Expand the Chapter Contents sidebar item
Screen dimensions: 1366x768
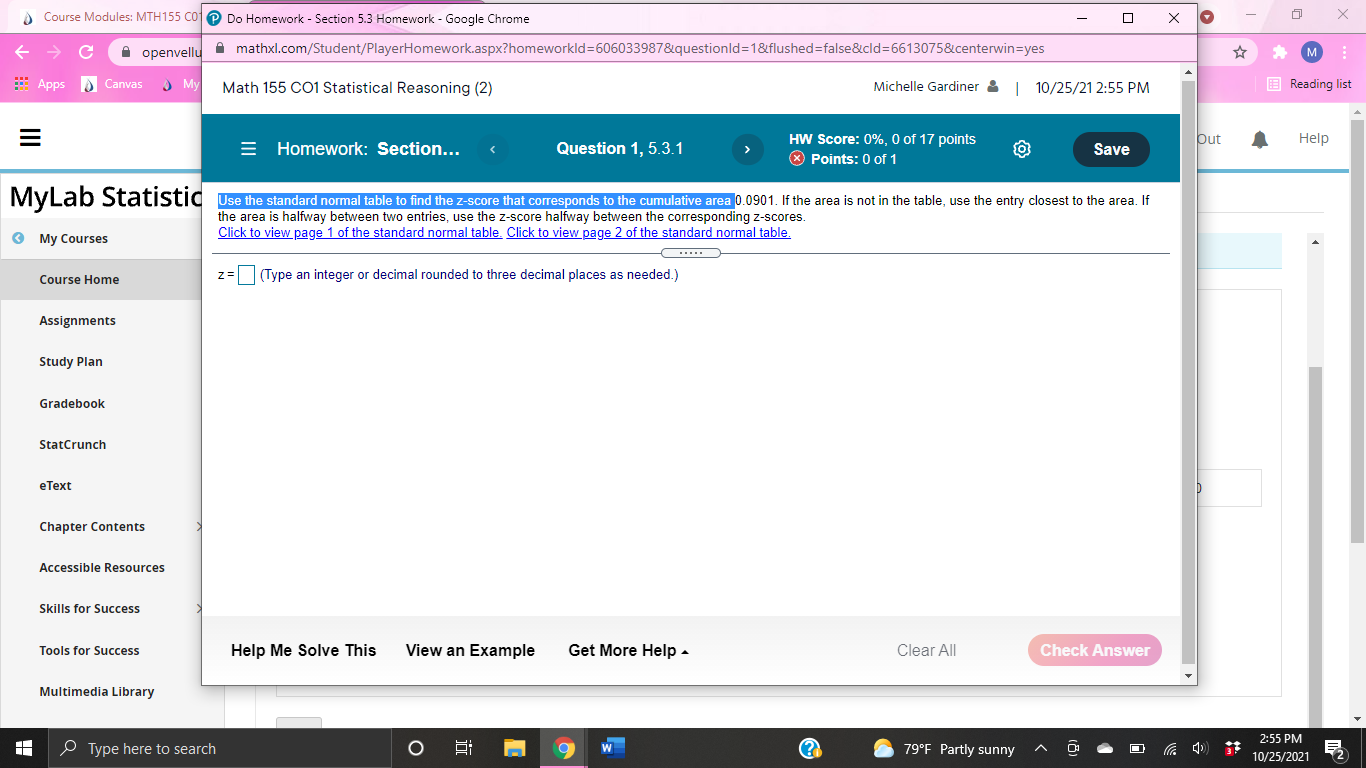(199, 526)
